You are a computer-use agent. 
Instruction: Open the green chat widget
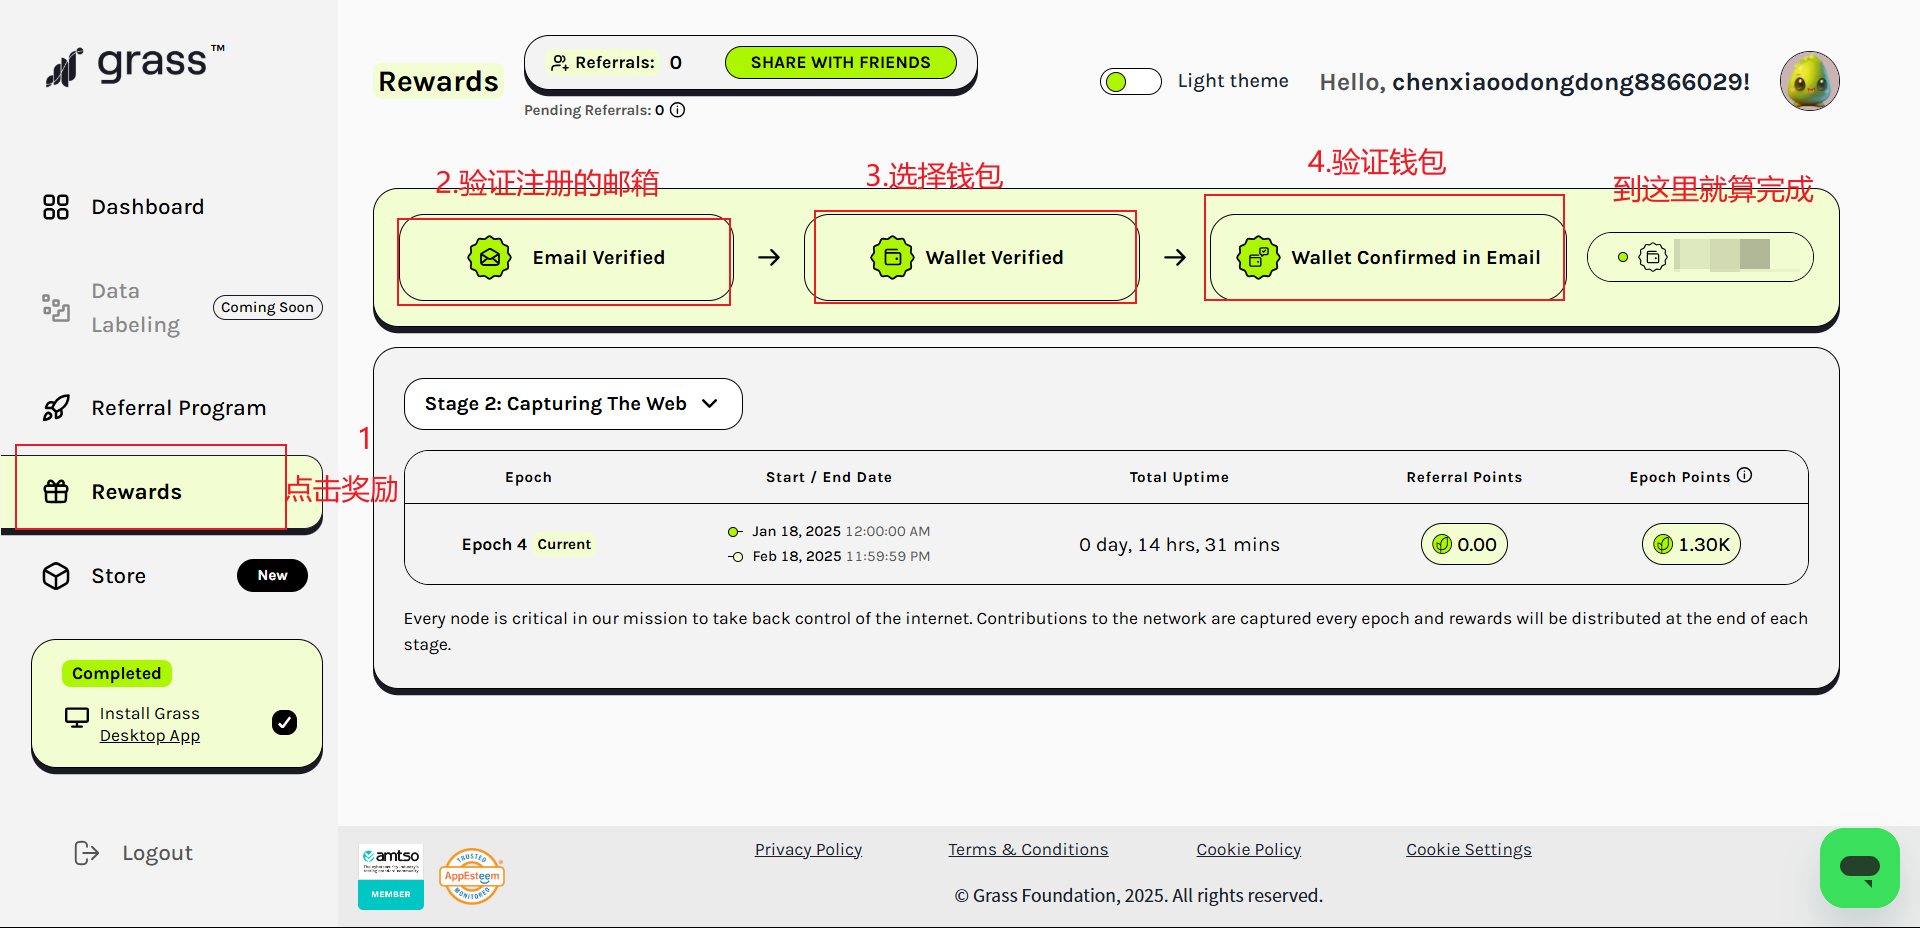click(x=1859, y=867)
